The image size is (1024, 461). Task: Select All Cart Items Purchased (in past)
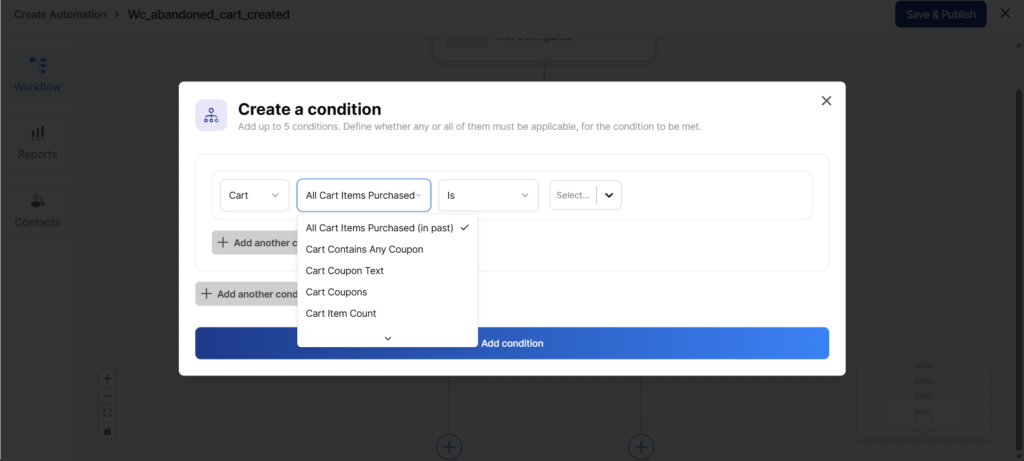[x=379, y=228]
